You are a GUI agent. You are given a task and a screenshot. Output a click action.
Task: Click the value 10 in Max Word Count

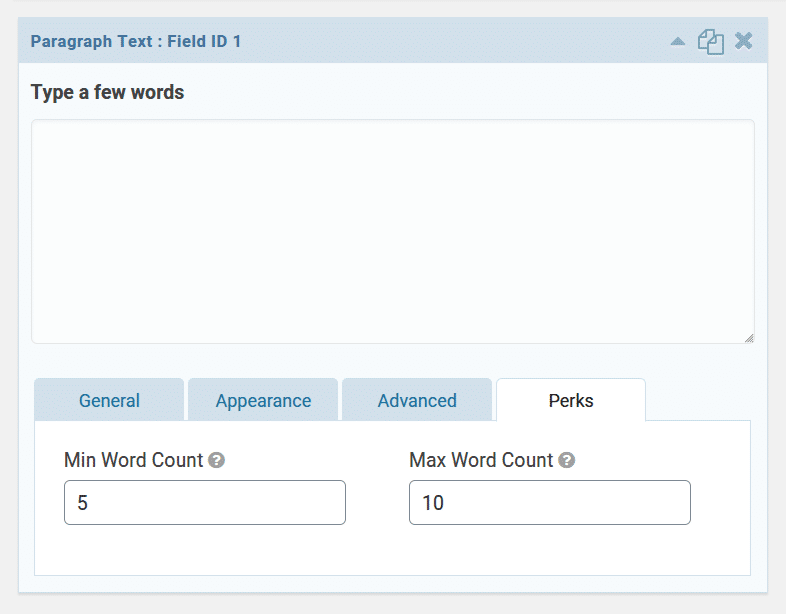coord(433,503)
